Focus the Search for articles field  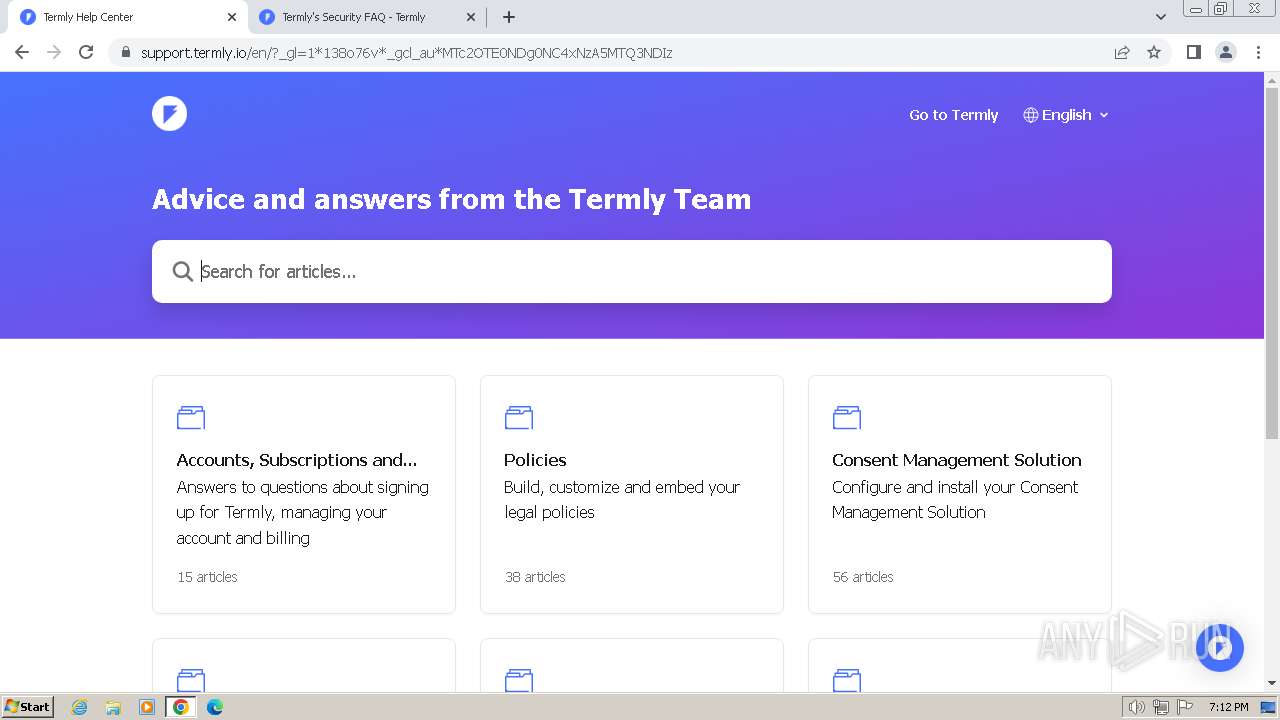632,271
